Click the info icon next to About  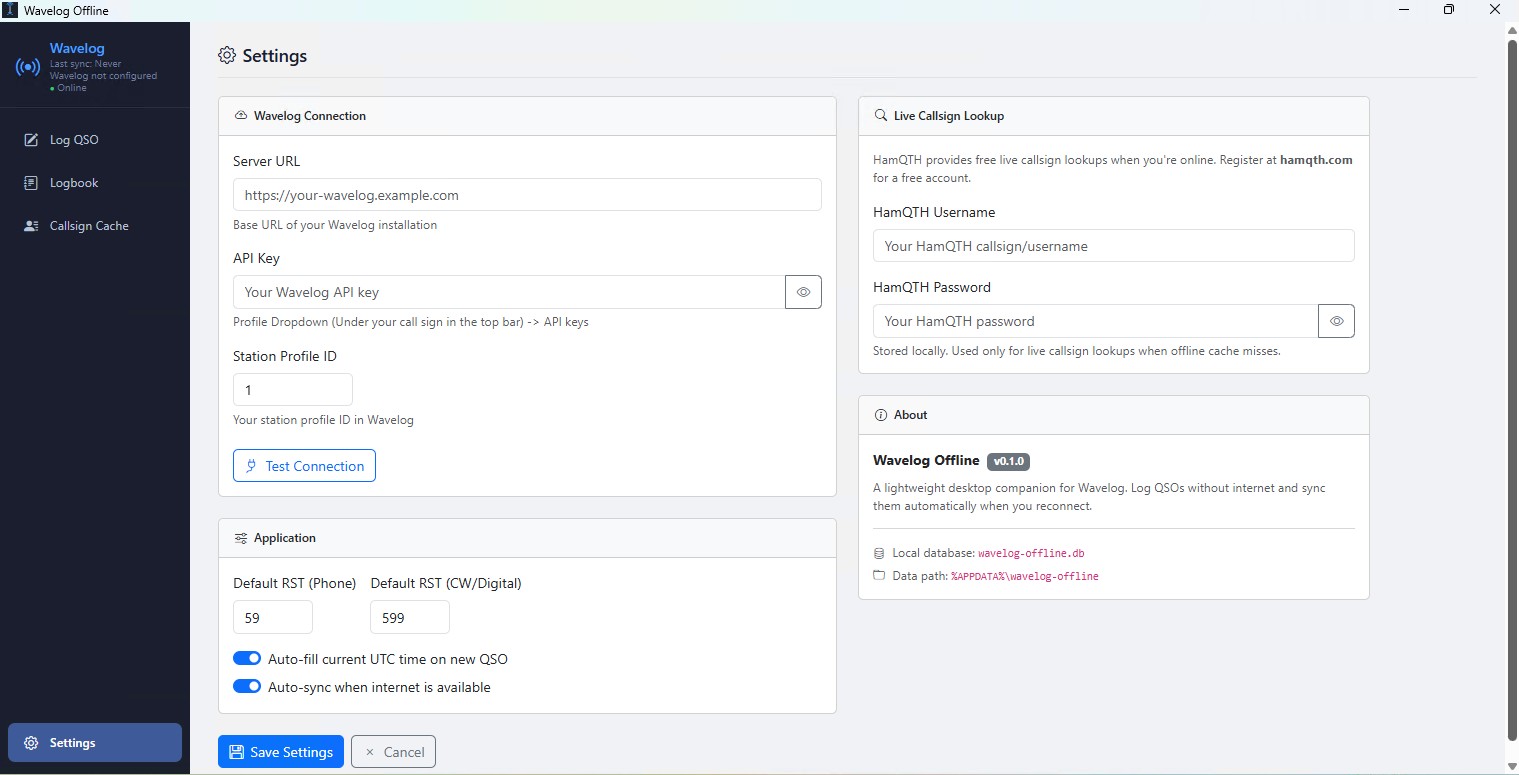coord(881,415)
